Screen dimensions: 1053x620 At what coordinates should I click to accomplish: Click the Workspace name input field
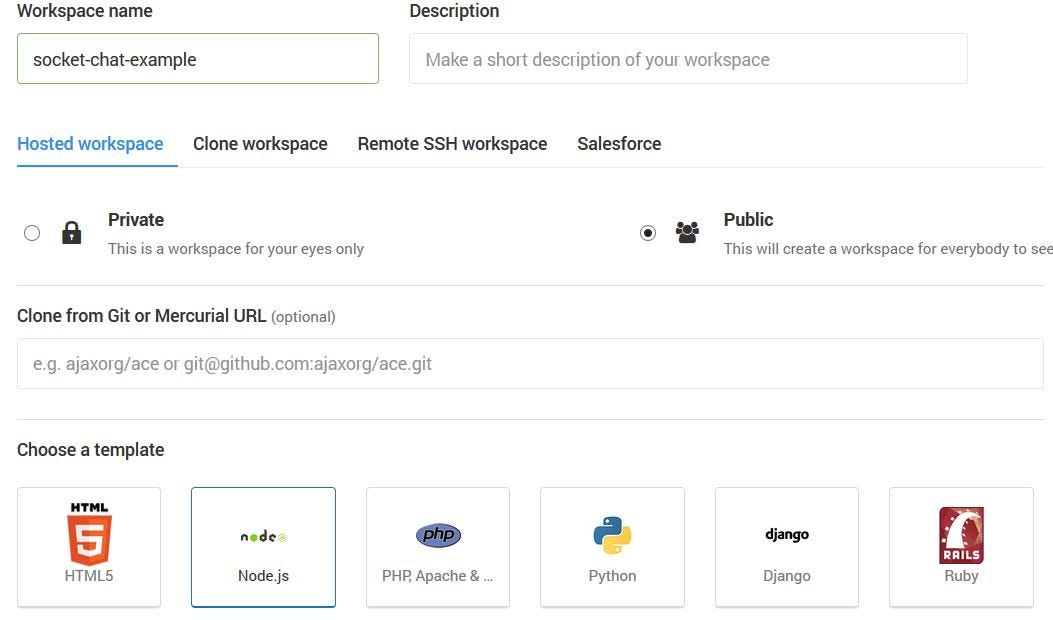click(x=197, y=59)
